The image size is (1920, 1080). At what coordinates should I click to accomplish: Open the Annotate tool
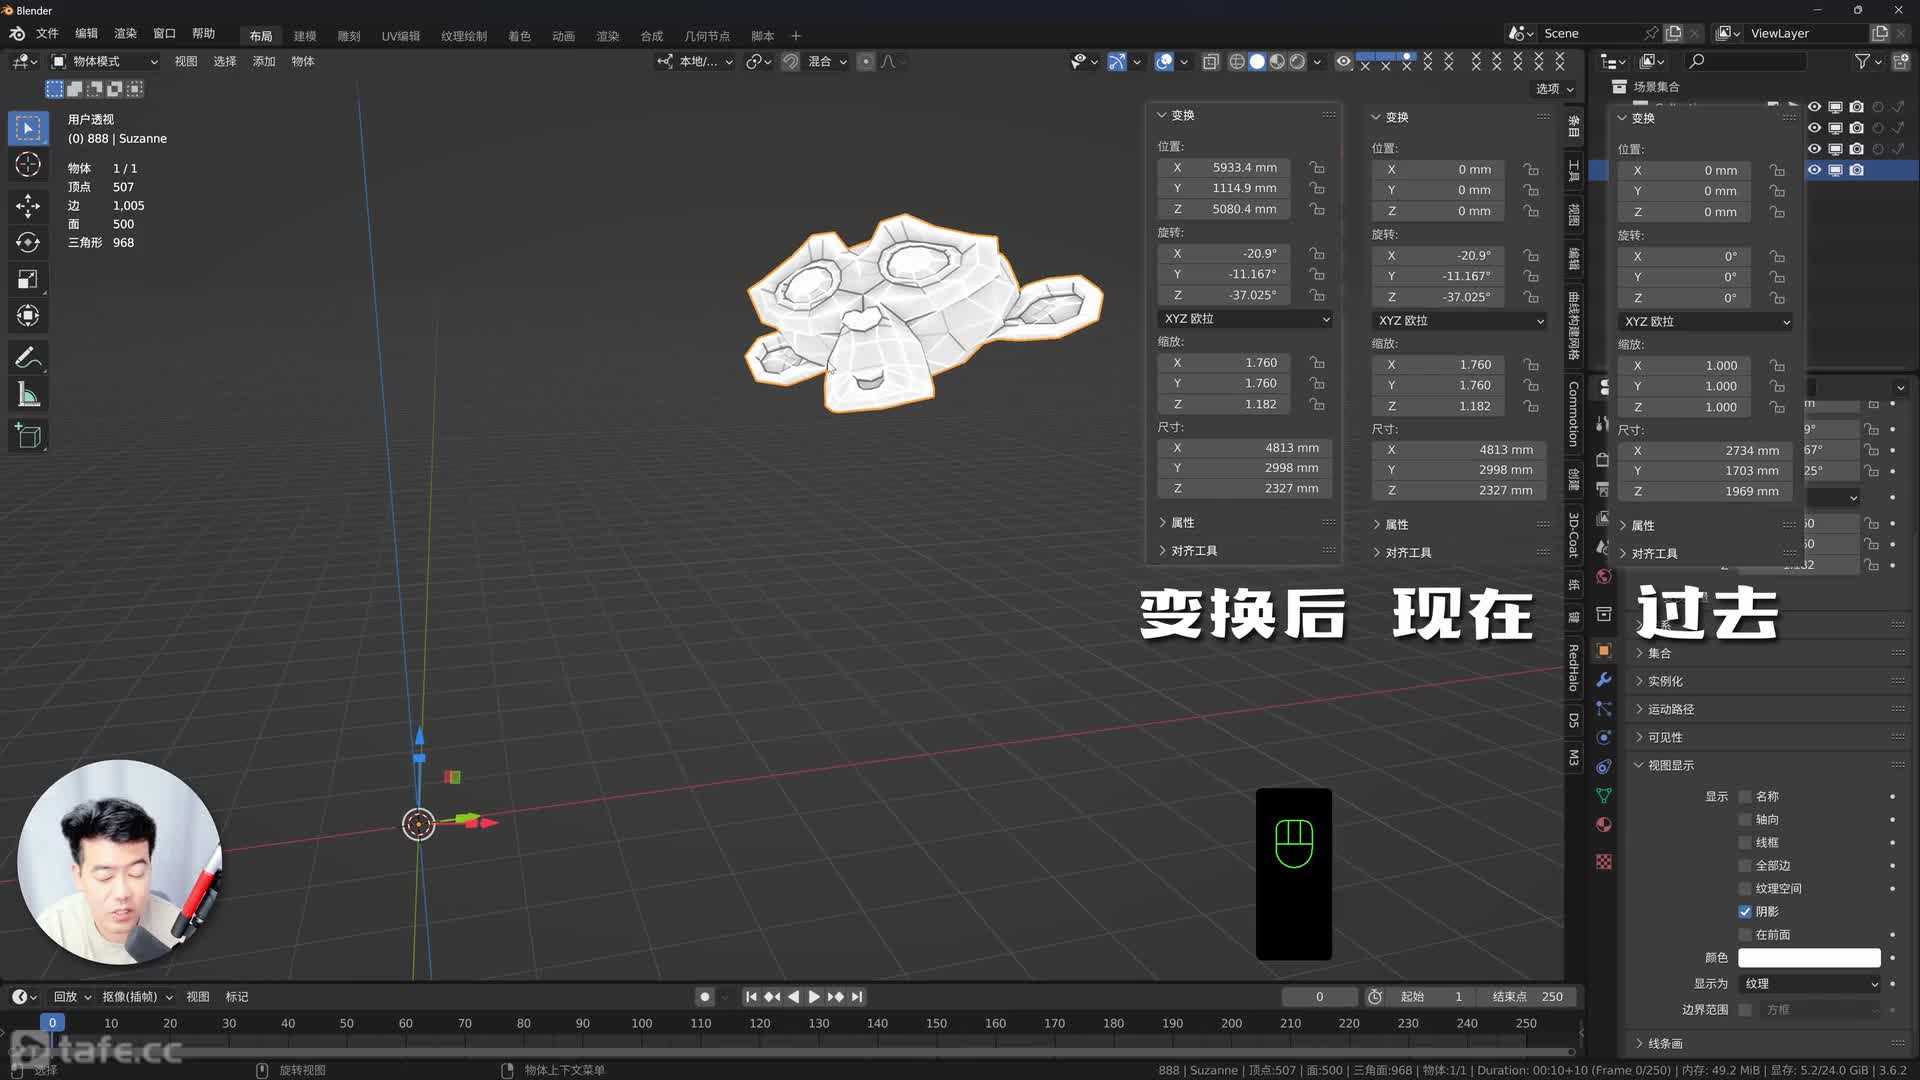tap(28, 357)
